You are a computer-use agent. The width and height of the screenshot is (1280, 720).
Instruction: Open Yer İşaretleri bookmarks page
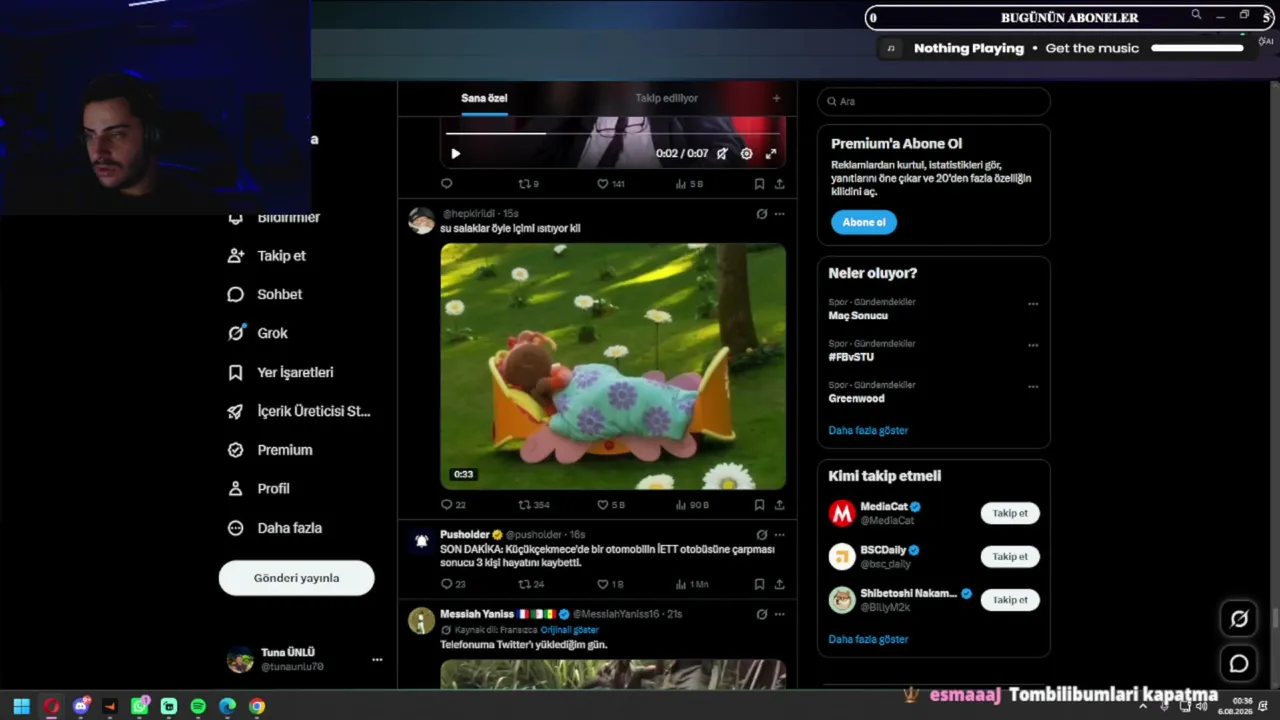(281, 372)
